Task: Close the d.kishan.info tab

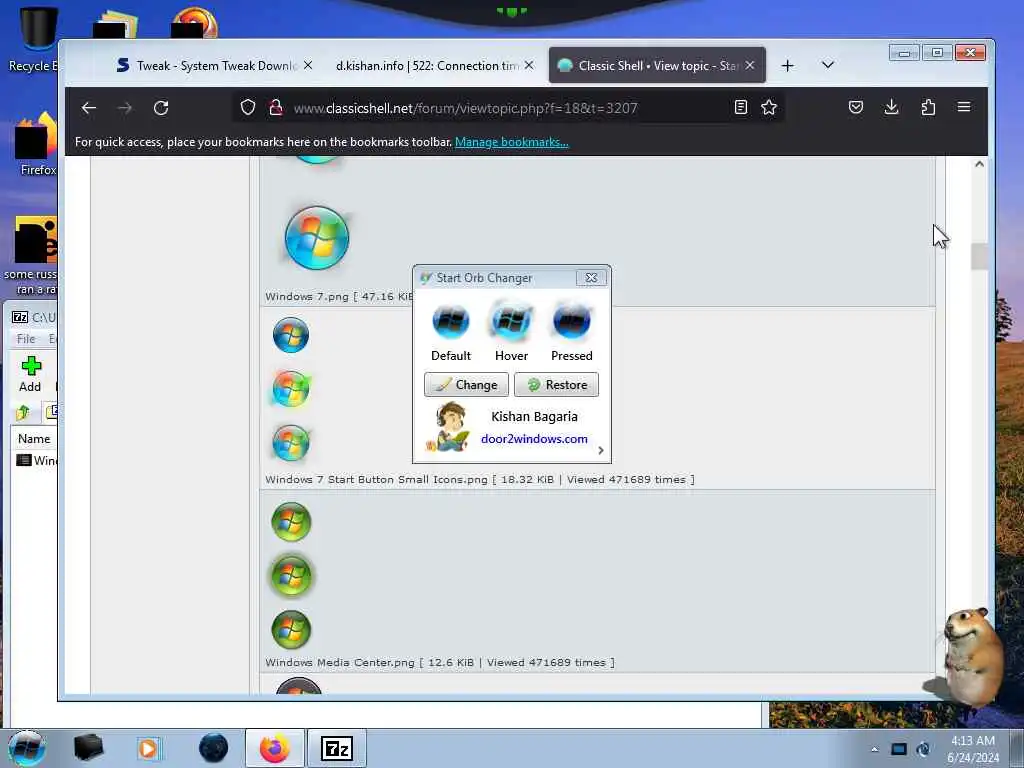Action: coord(529,65)
